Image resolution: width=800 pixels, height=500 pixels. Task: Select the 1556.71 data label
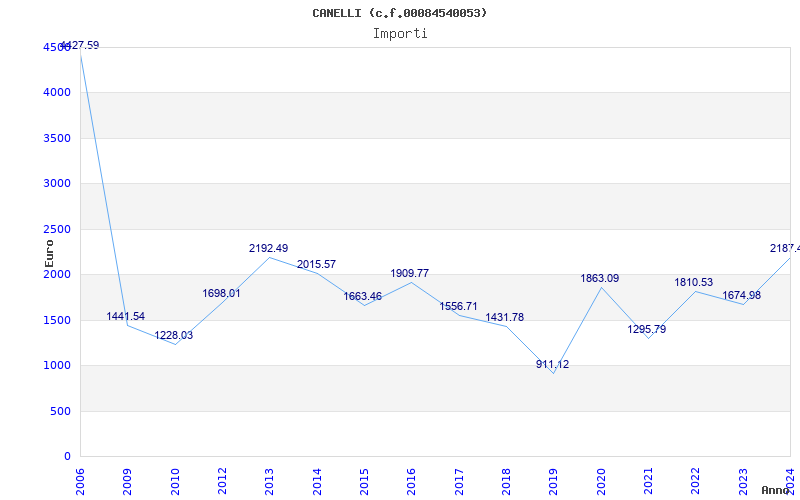pos(458,306)
